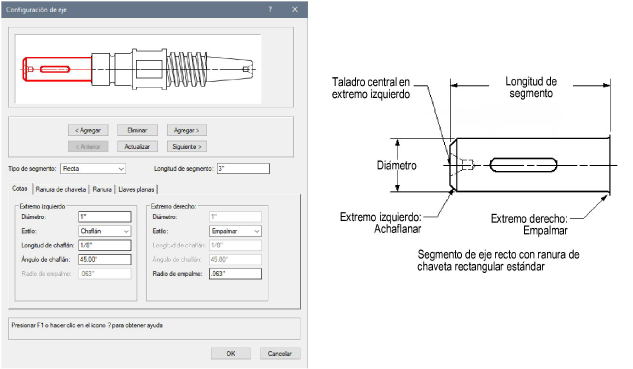
Task: Click the left end Diámetro field
Action: point(105,217)
